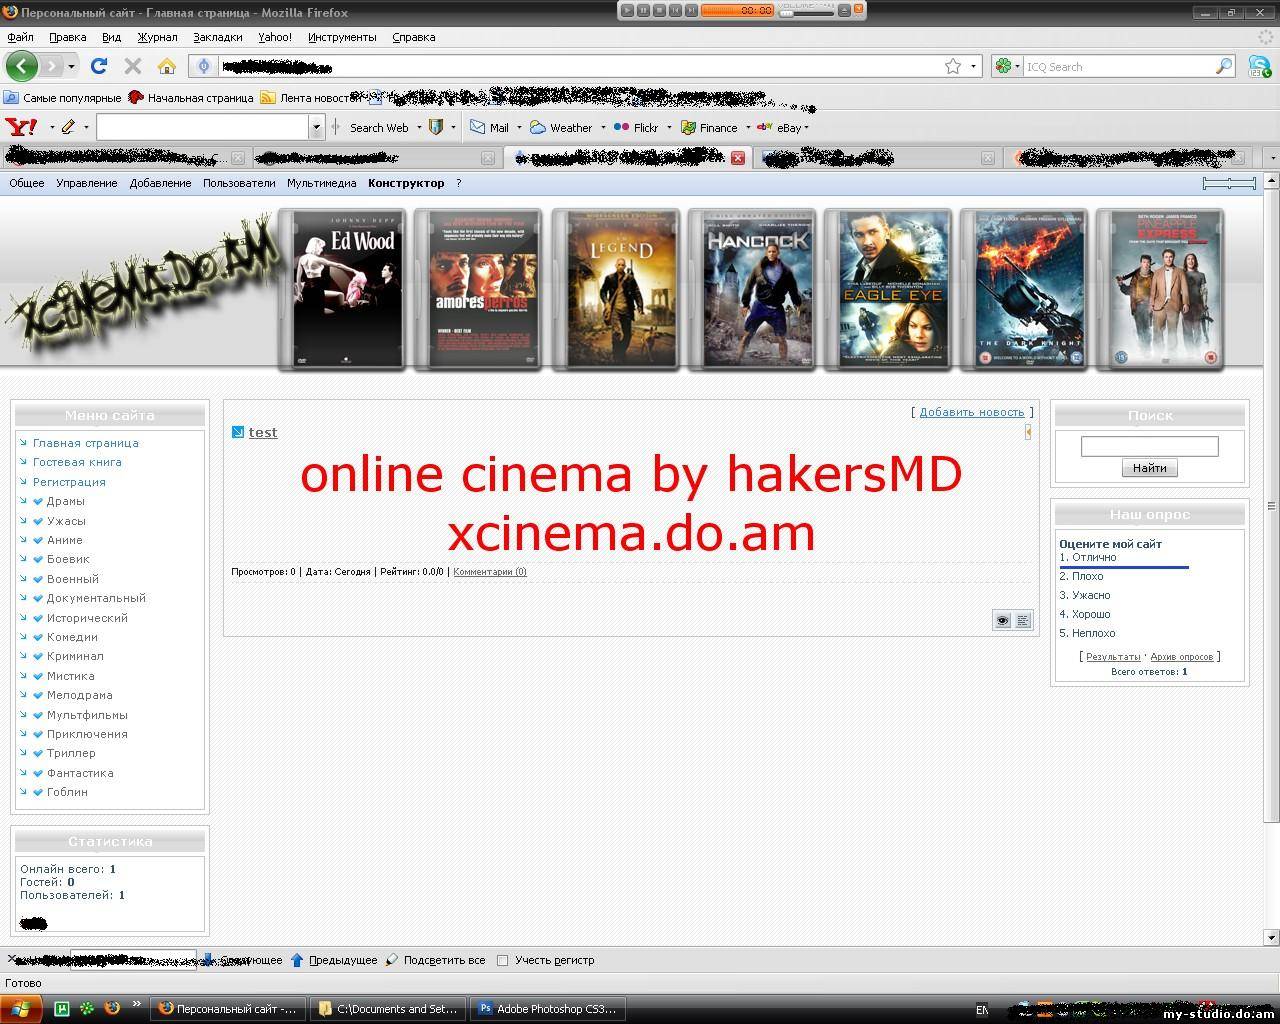Reload the page with the Refresh icon

tap(98, 66)
